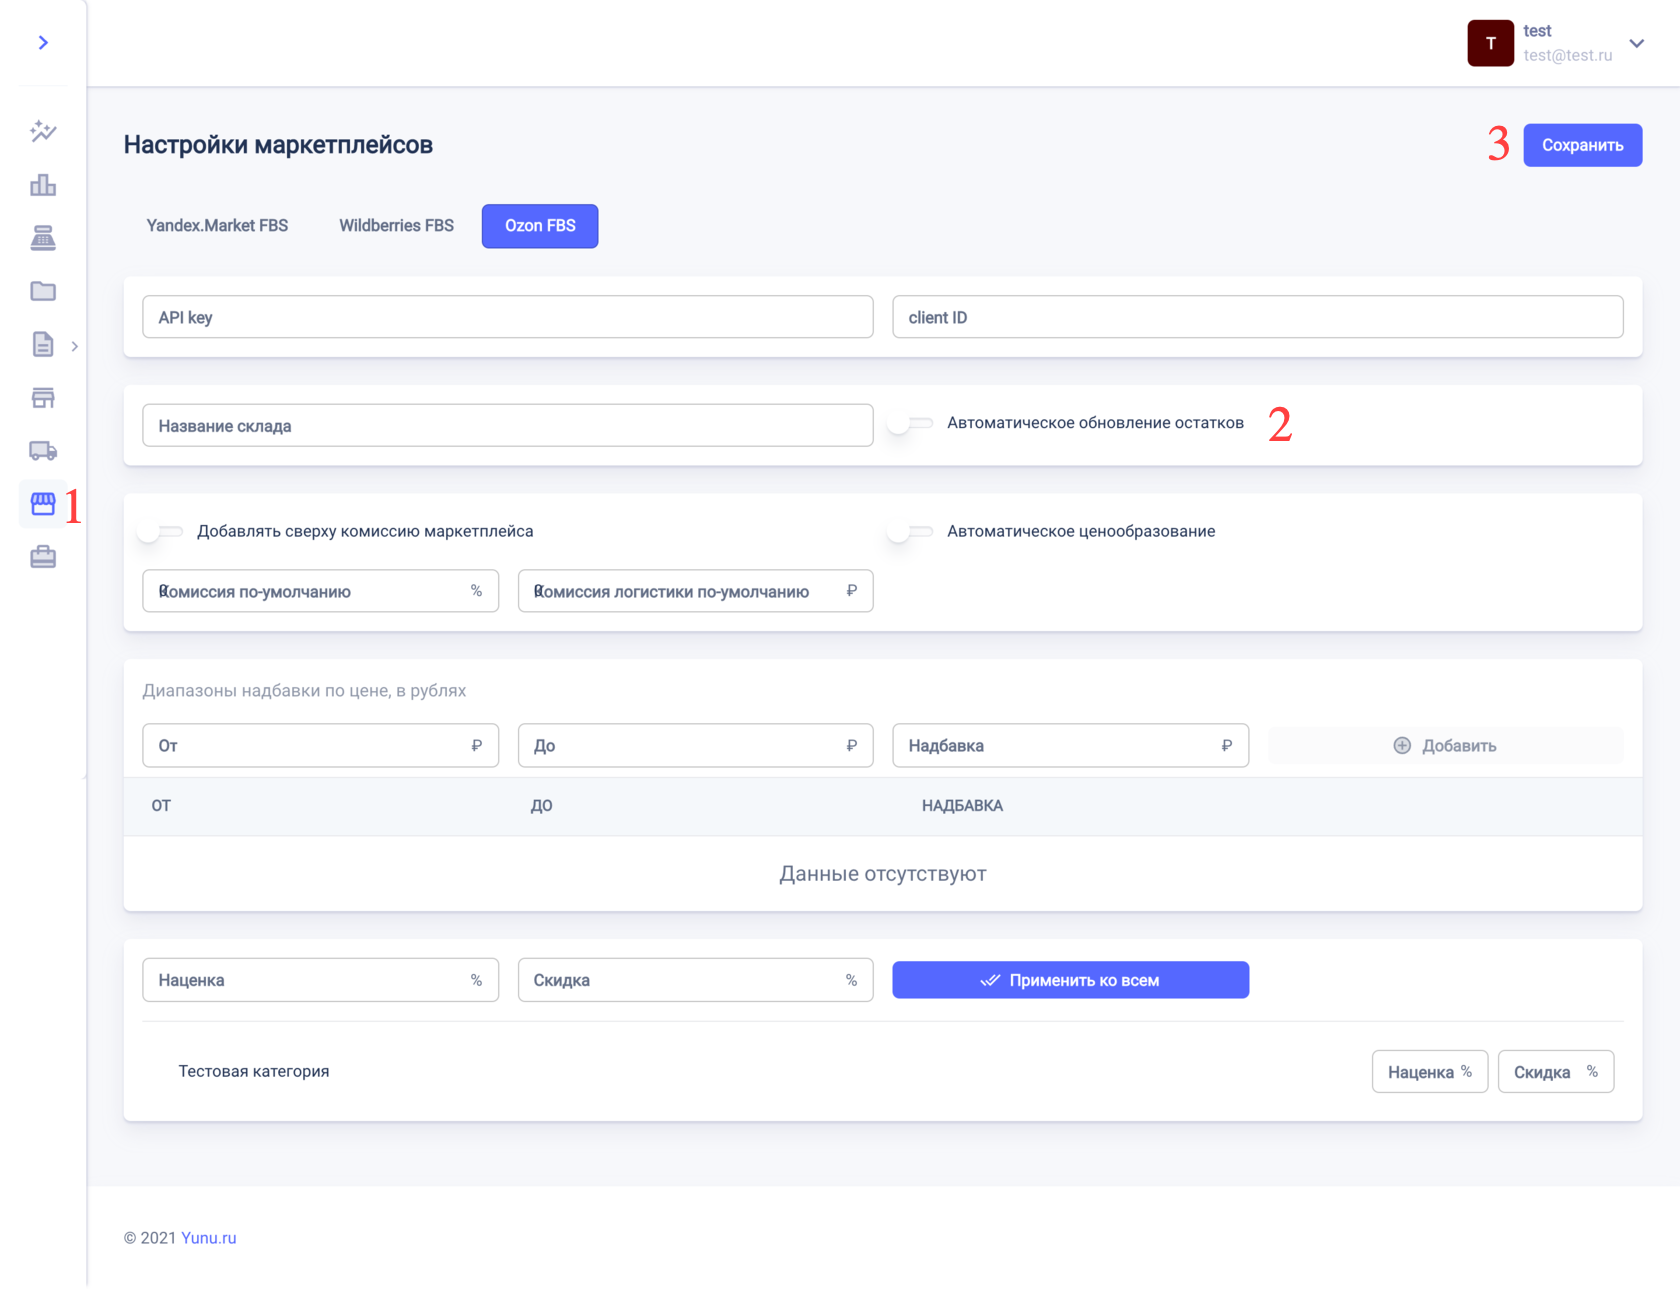Open the marketplace storefront sidebar icon

pos(43,504)
